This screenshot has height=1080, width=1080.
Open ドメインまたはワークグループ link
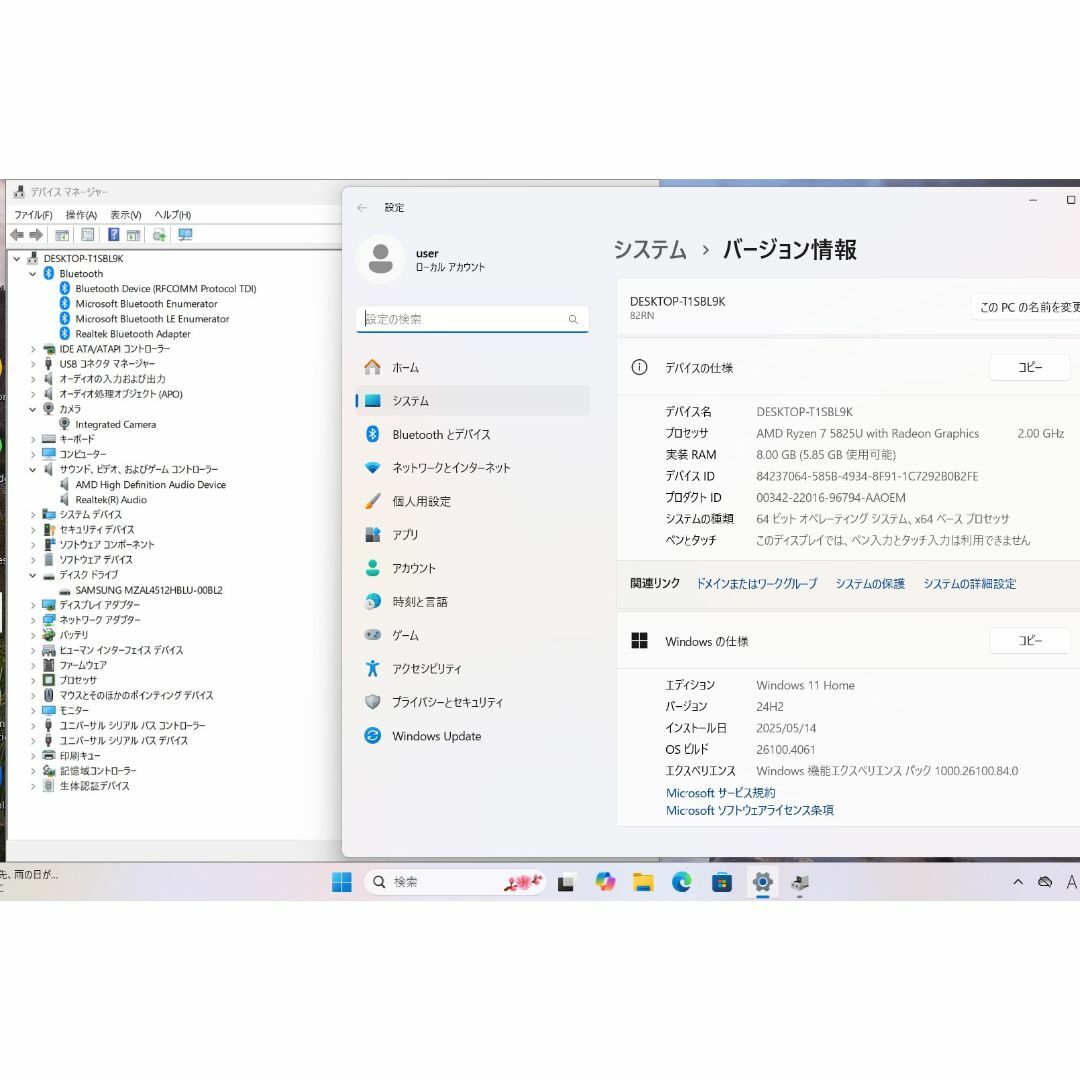(x=756, y=583)
